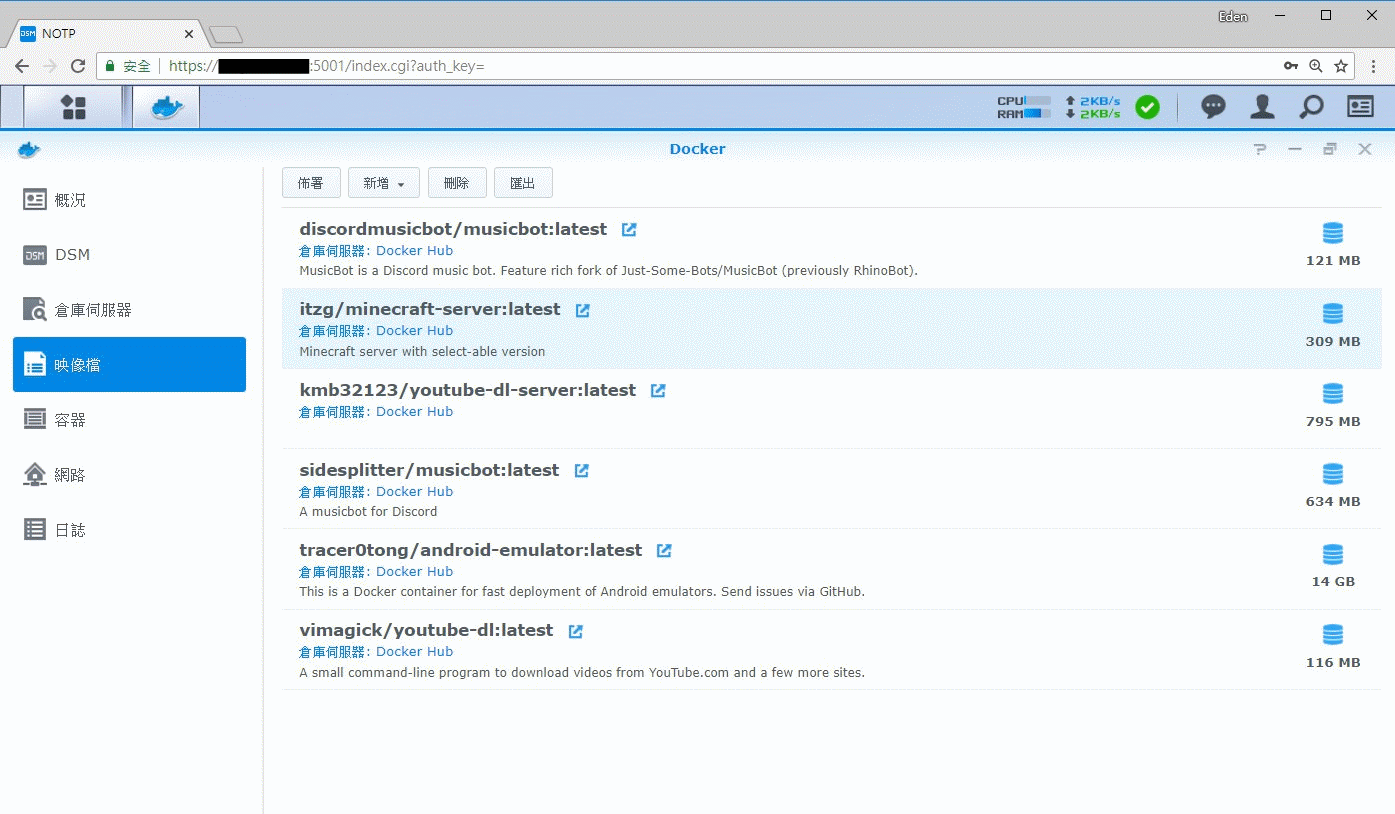
Task: Open the user options person icon
Action: [x=1263, y=106]
